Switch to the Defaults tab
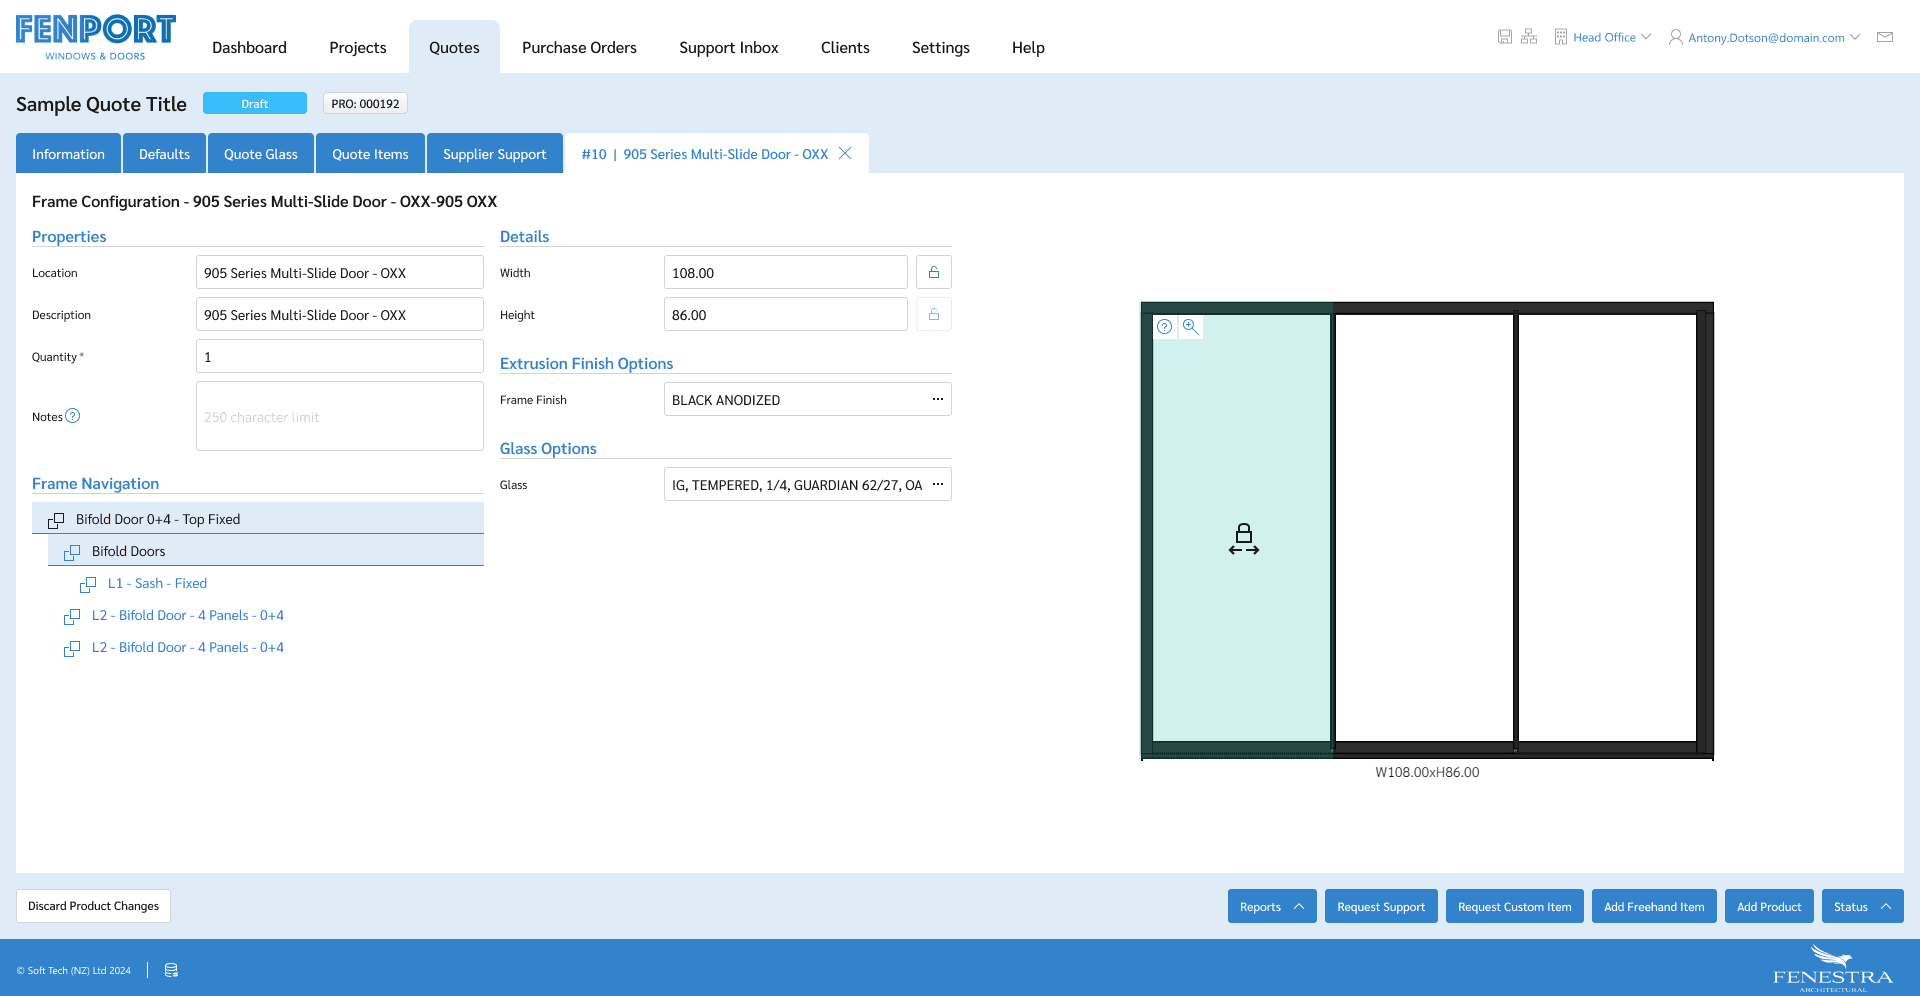Viewport: 1920px width, 996px height. (x=164, y=154)
